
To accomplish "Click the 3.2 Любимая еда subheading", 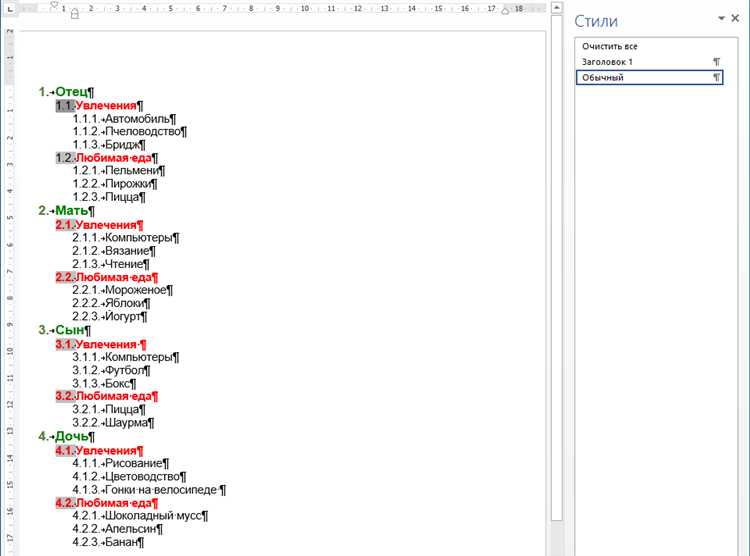I will [107, 396].
